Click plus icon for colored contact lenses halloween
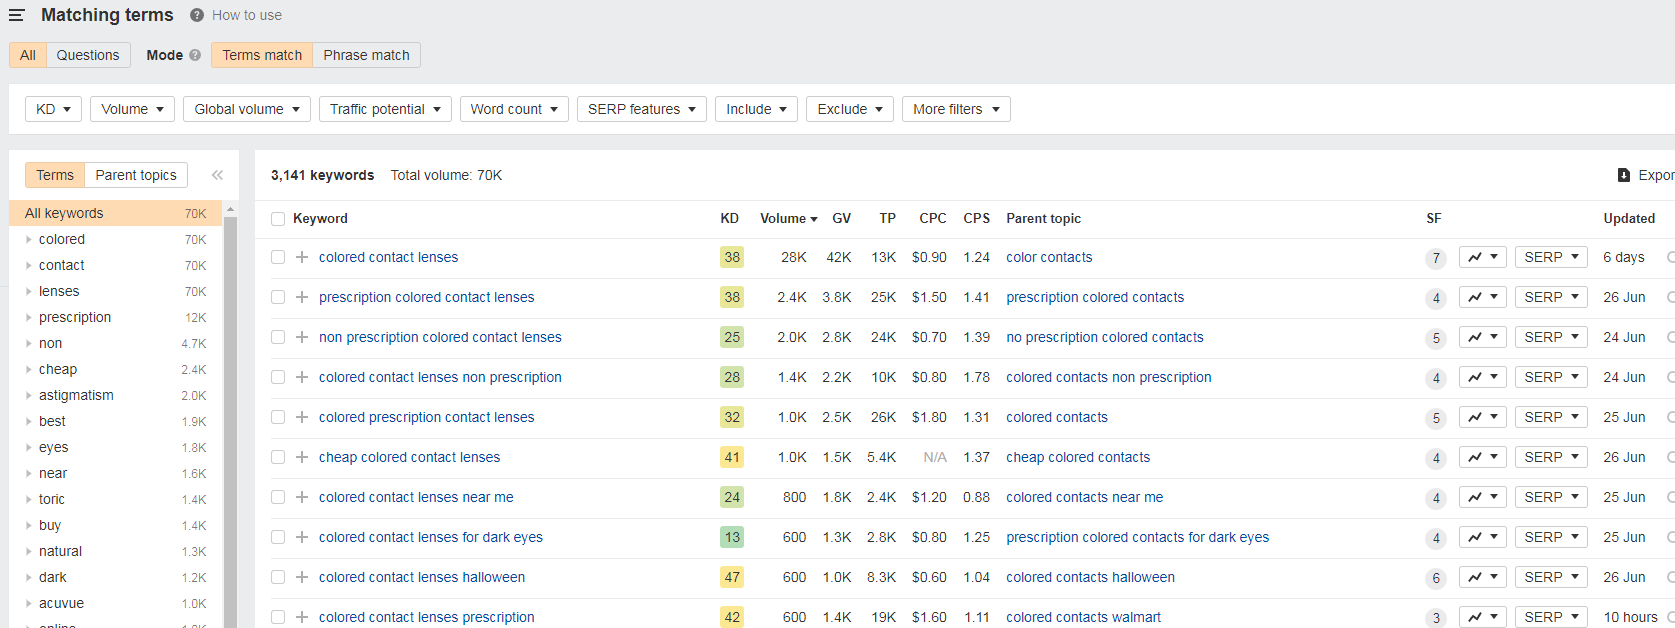 [x=302, y=577]
